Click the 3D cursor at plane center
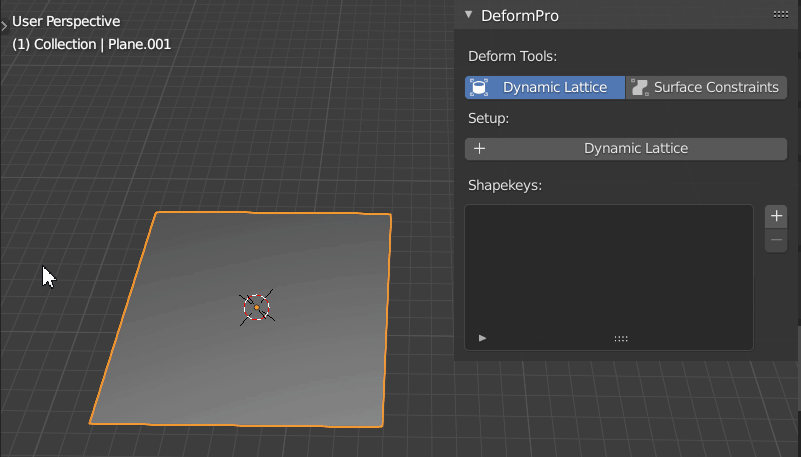The image size is (801, 457). 256,307
